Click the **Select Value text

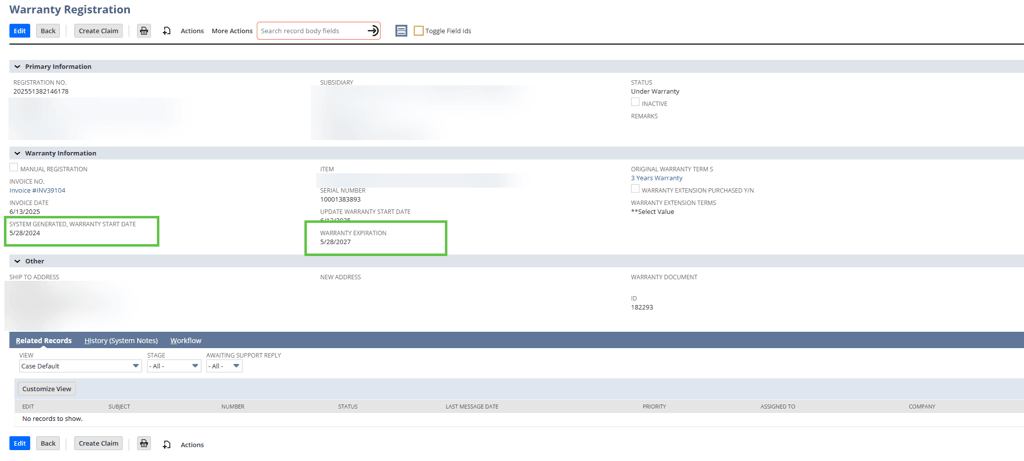(652, 212)
